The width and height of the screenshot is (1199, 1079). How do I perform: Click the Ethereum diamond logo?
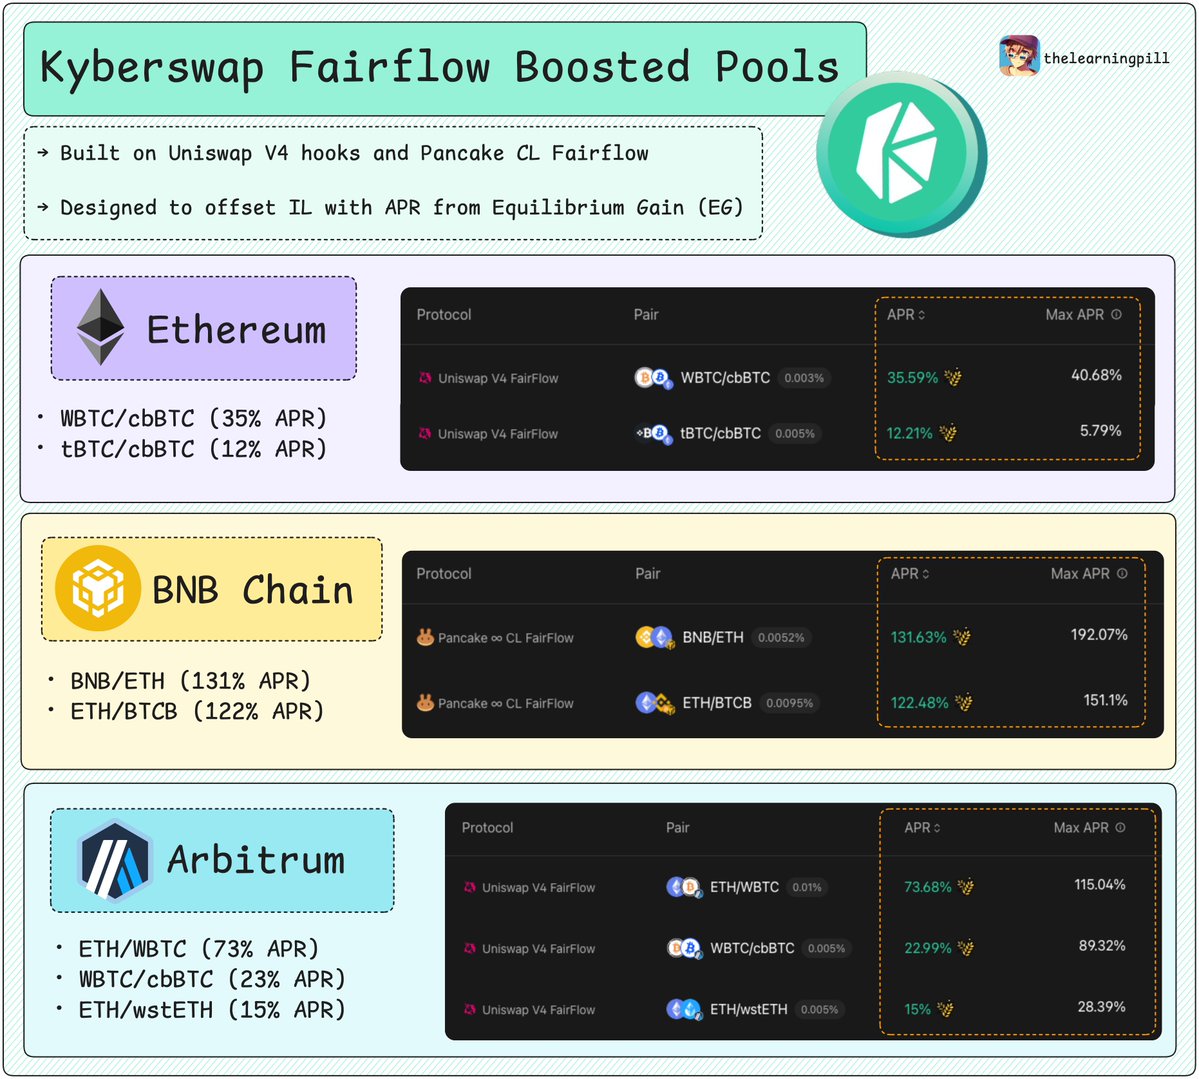coord(100,327)
